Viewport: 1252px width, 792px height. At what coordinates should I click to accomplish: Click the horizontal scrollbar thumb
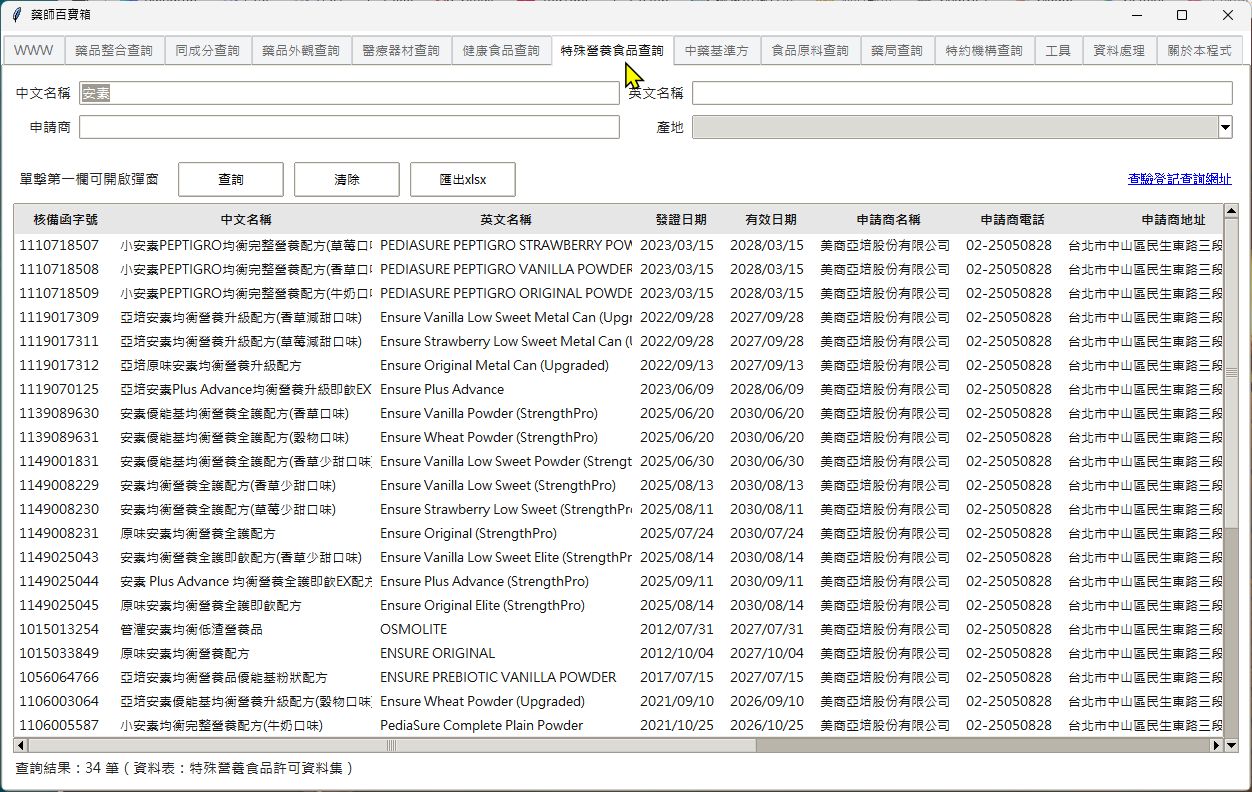[391, 745]
